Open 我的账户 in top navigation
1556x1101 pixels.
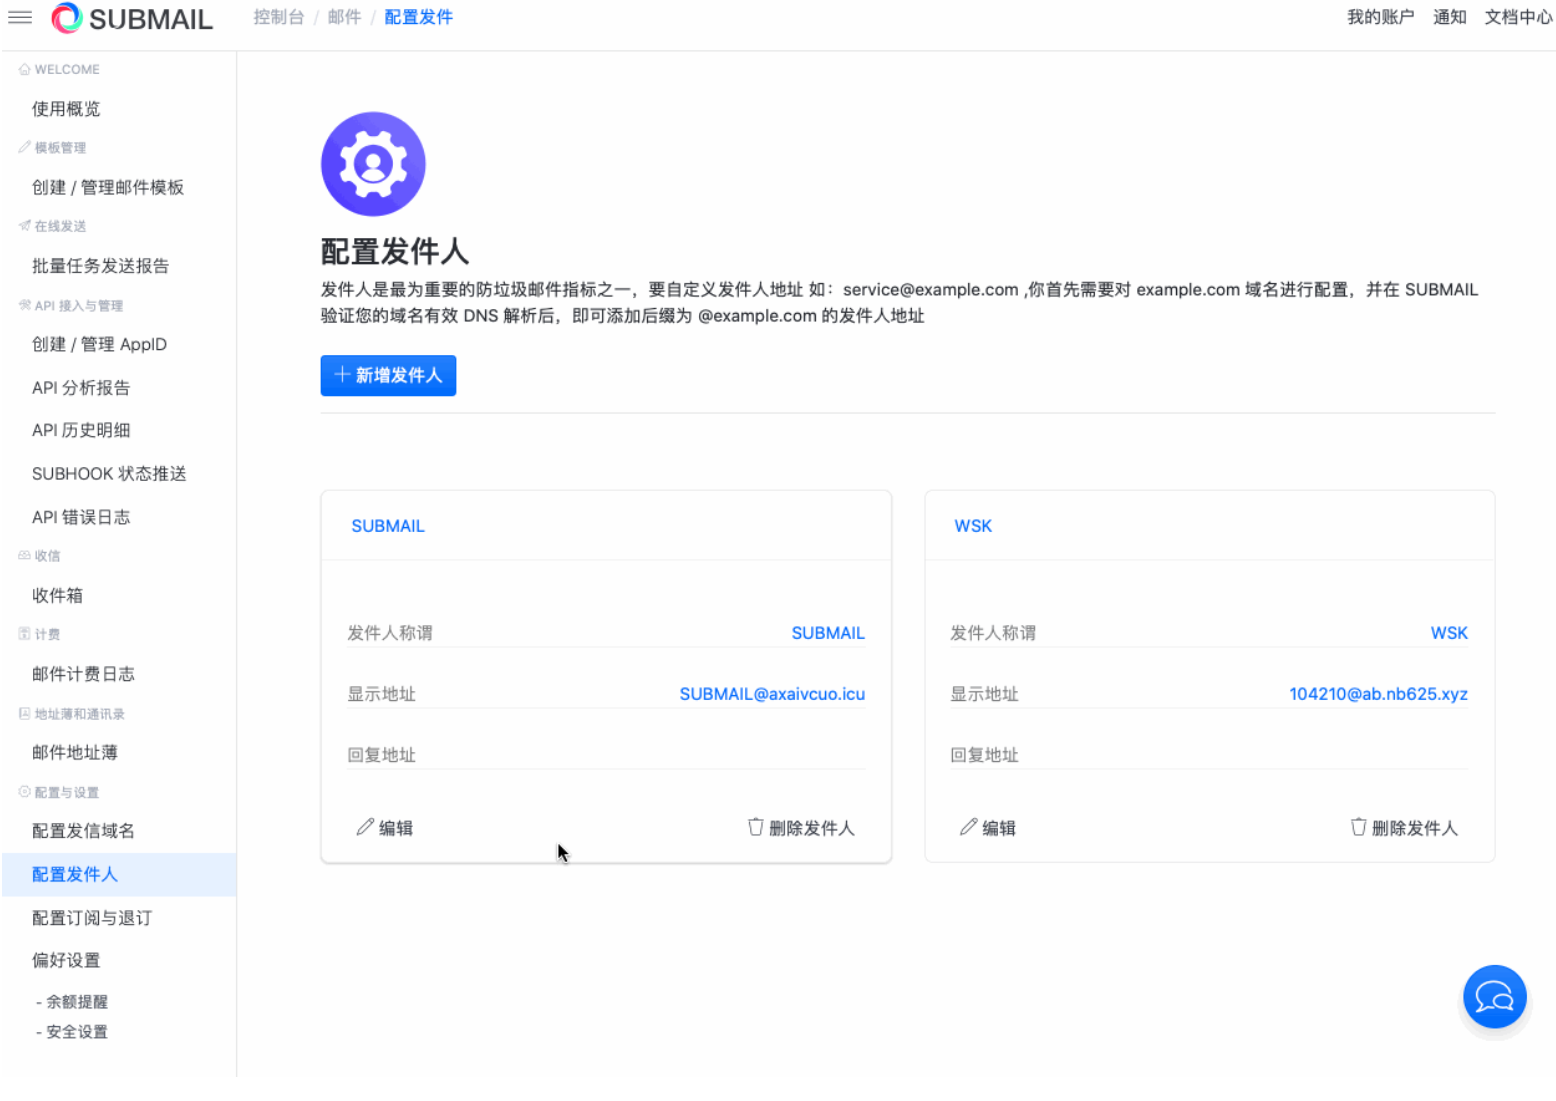click(x=1380, y=17)
